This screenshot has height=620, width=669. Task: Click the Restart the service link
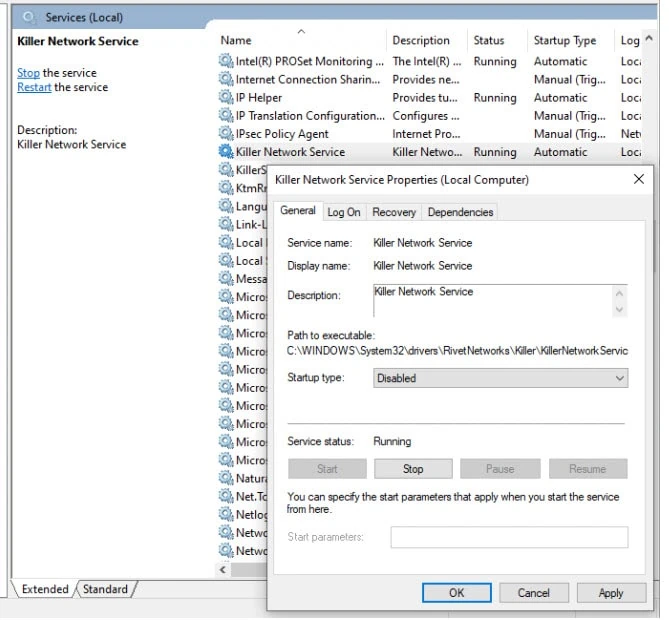[x=34, y=87]
